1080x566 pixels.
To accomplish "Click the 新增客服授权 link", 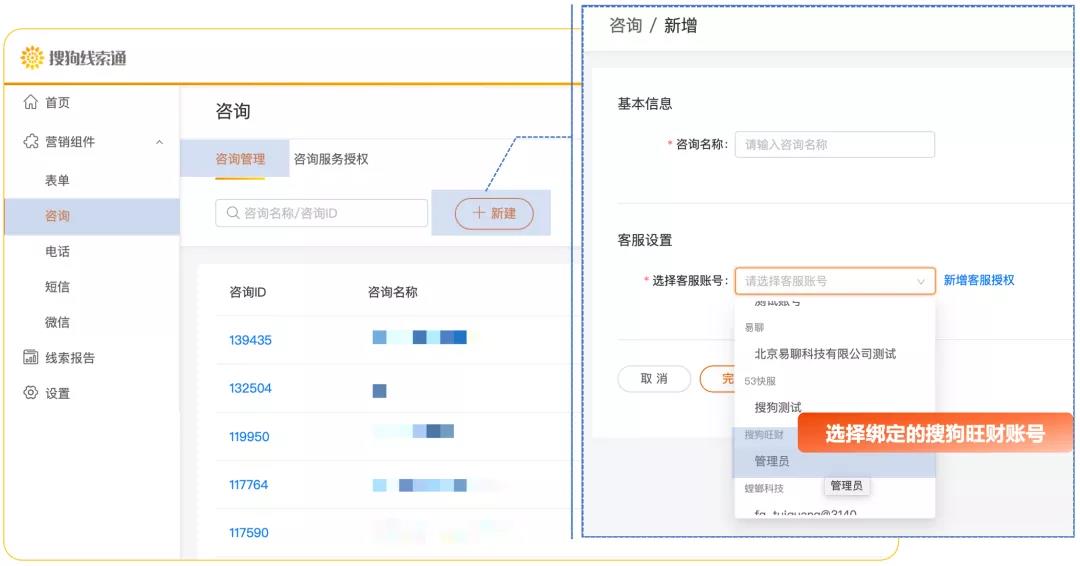I will click(979, 280).
